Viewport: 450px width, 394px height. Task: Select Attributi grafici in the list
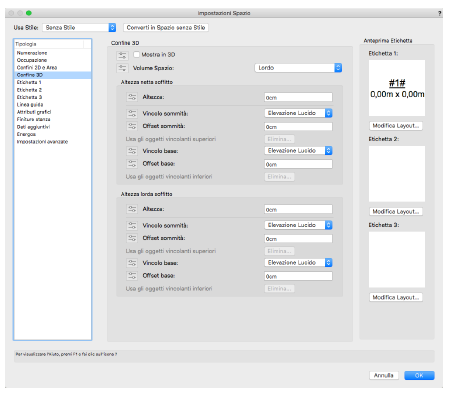click(52, 112)
